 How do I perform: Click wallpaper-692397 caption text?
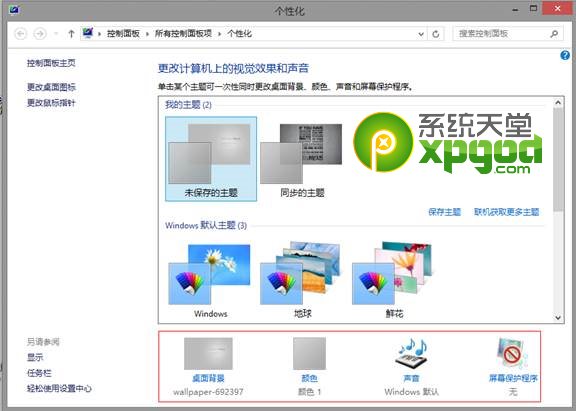point(208,392)
